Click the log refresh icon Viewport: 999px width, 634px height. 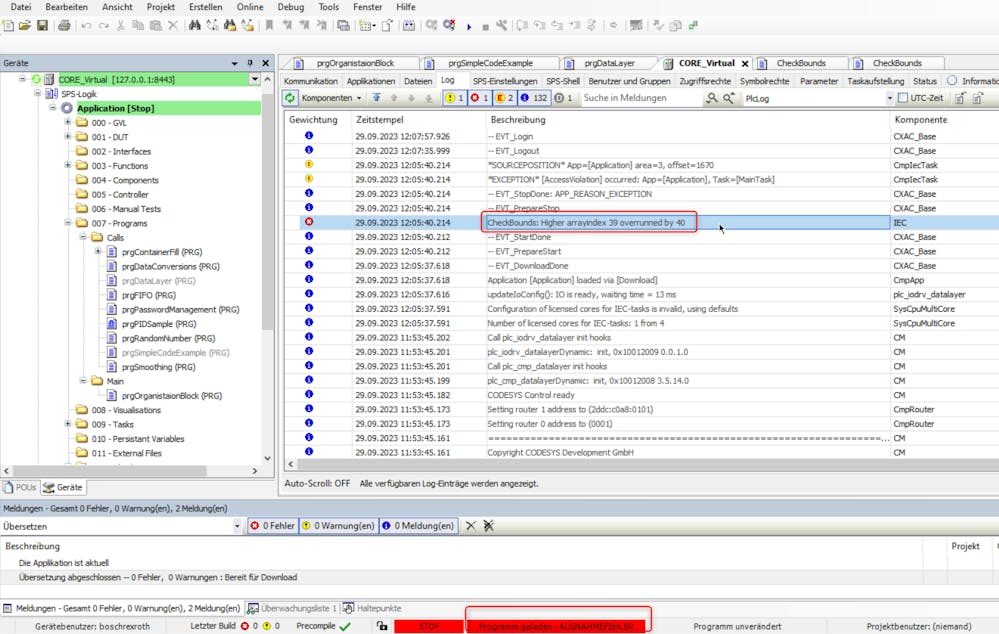290,98
